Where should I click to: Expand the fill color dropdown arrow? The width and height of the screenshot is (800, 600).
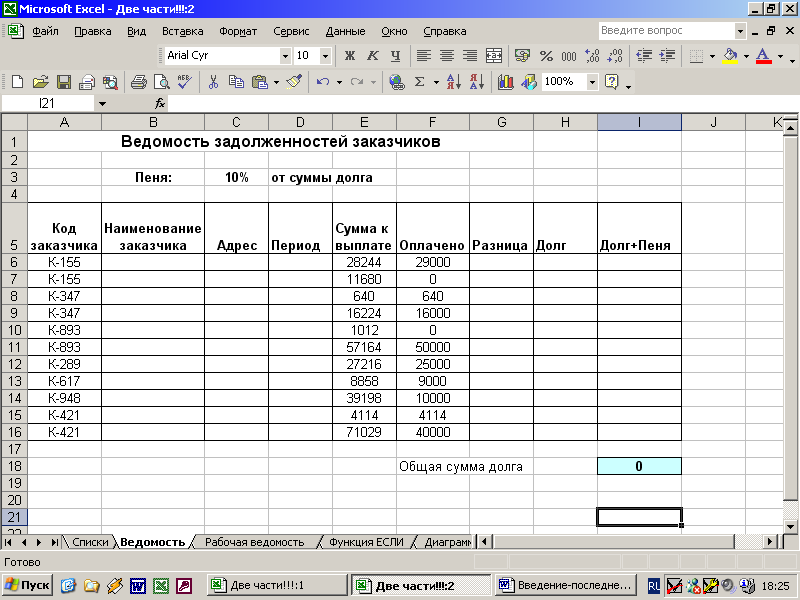click(x=746, y=56)
